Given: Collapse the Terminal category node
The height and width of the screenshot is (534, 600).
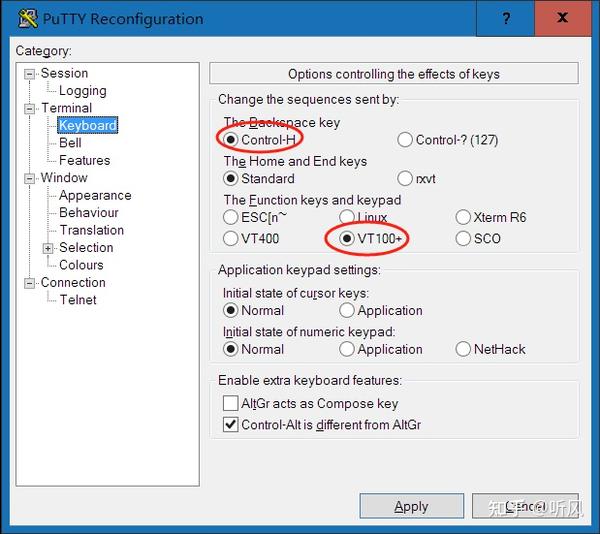Looking at the screenshot, I should (30, 108).
